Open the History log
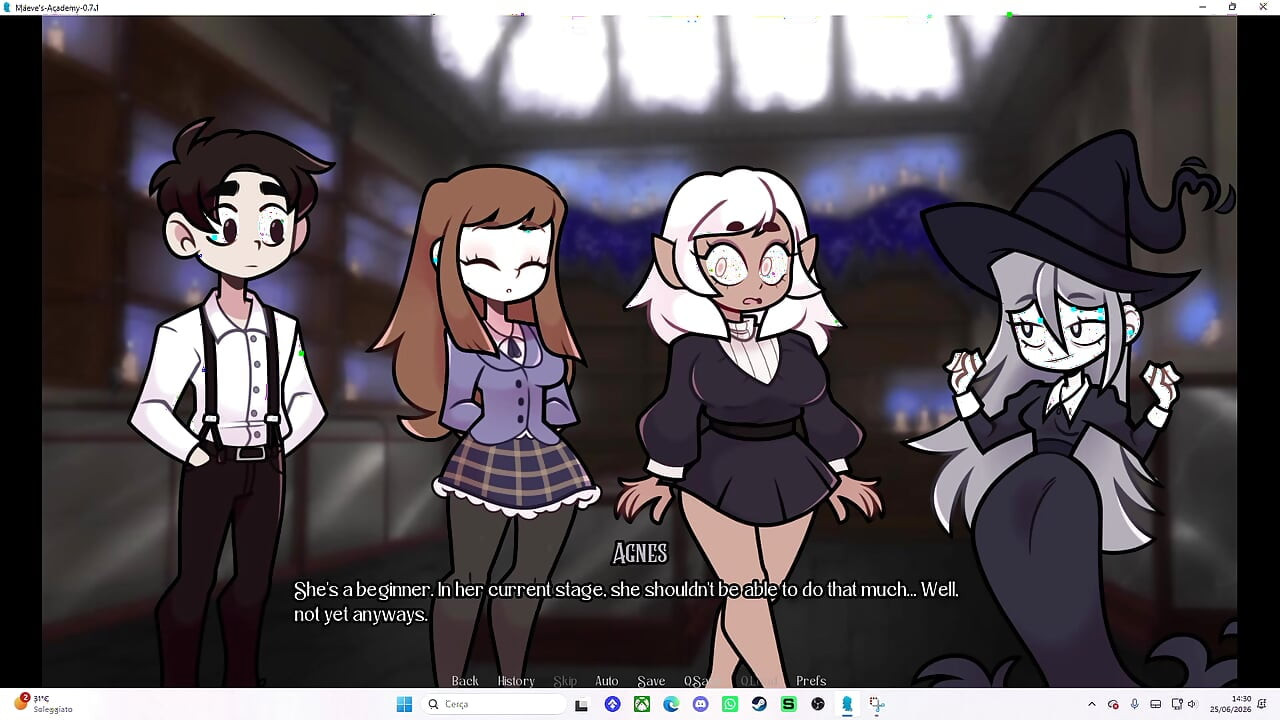Image resolution: width=1280 pixels, height=720 pixels. tap(516, 681)
